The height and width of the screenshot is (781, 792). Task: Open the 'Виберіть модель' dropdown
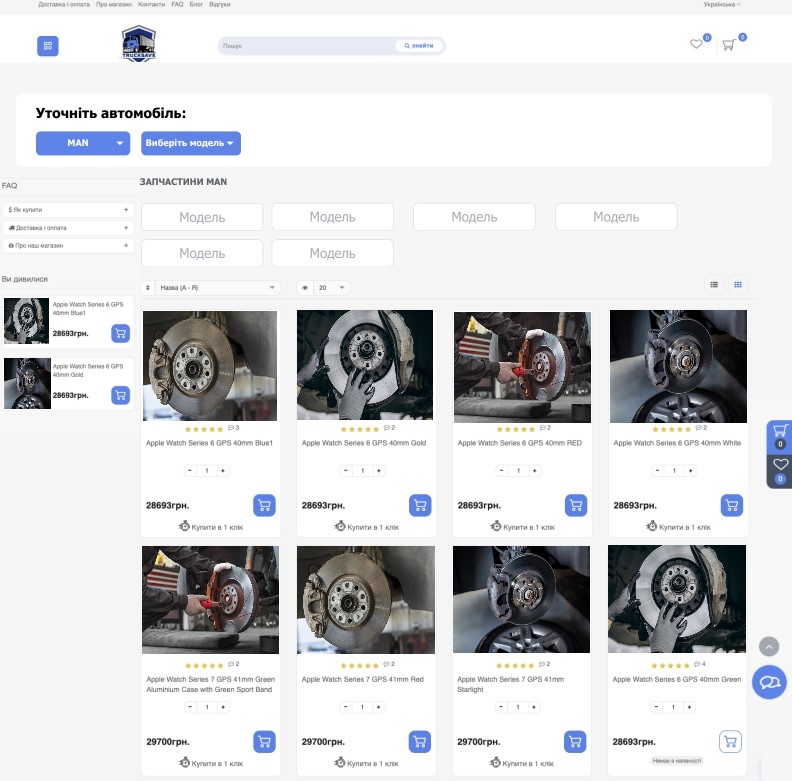click(x=190, y=143)
